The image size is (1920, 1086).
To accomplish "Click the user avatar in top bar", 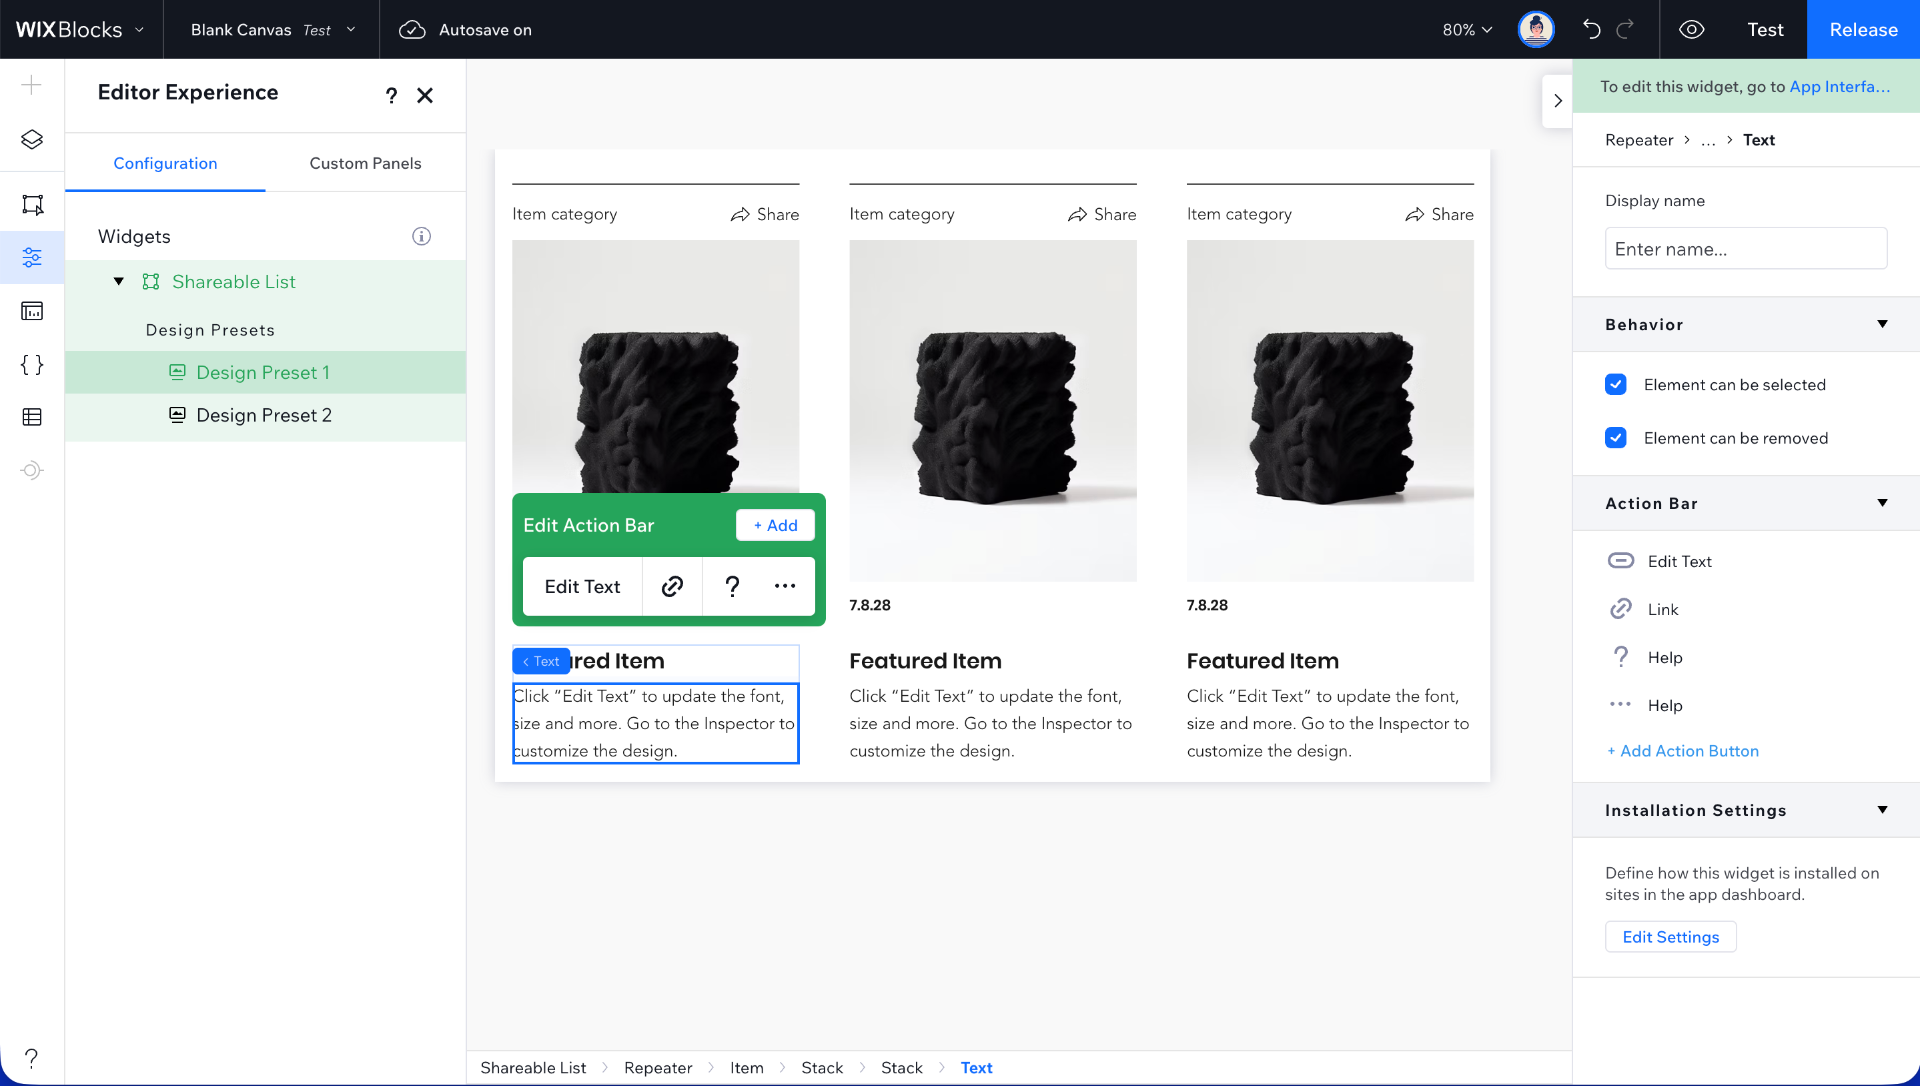I will pyautogui.click(x=1536, y=29).
